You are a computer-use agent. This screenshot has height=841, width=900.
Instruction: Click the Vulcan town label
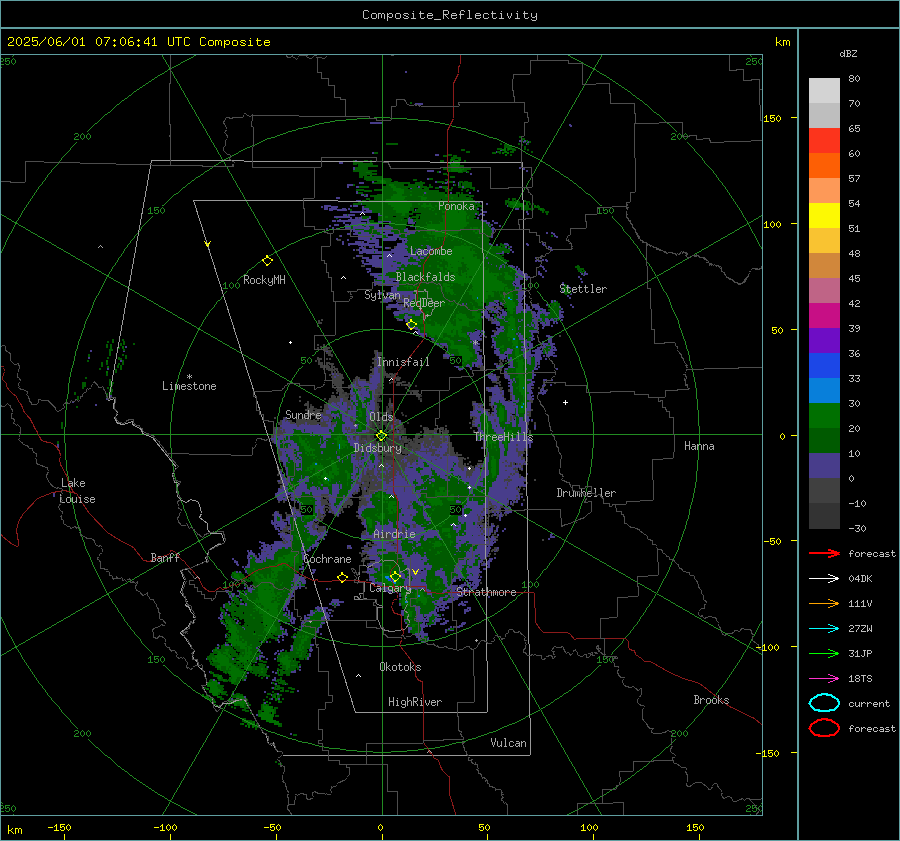509,743
